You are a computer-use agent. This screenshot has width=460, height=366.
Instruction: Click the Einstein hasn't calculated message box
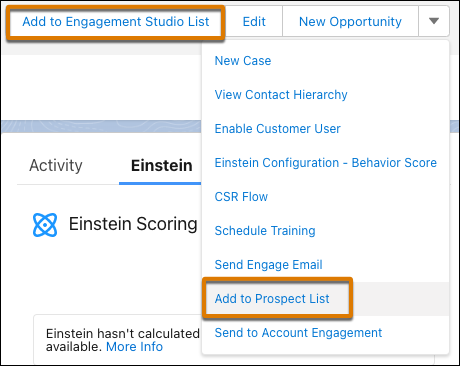pyautogui.click(x=118, y=339)
